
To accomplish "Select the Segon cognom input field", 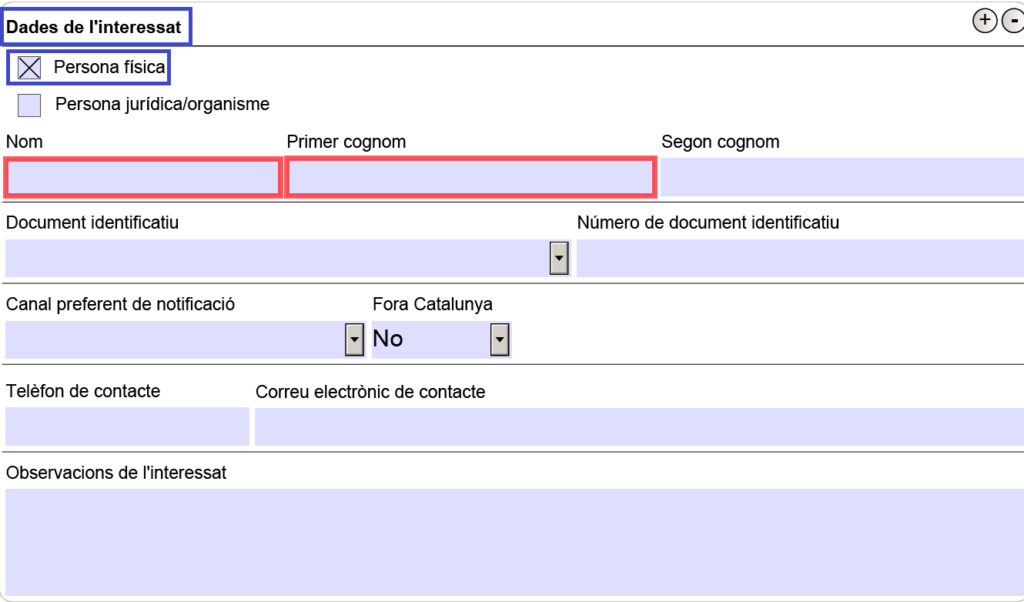I will (x=841, y=177).
